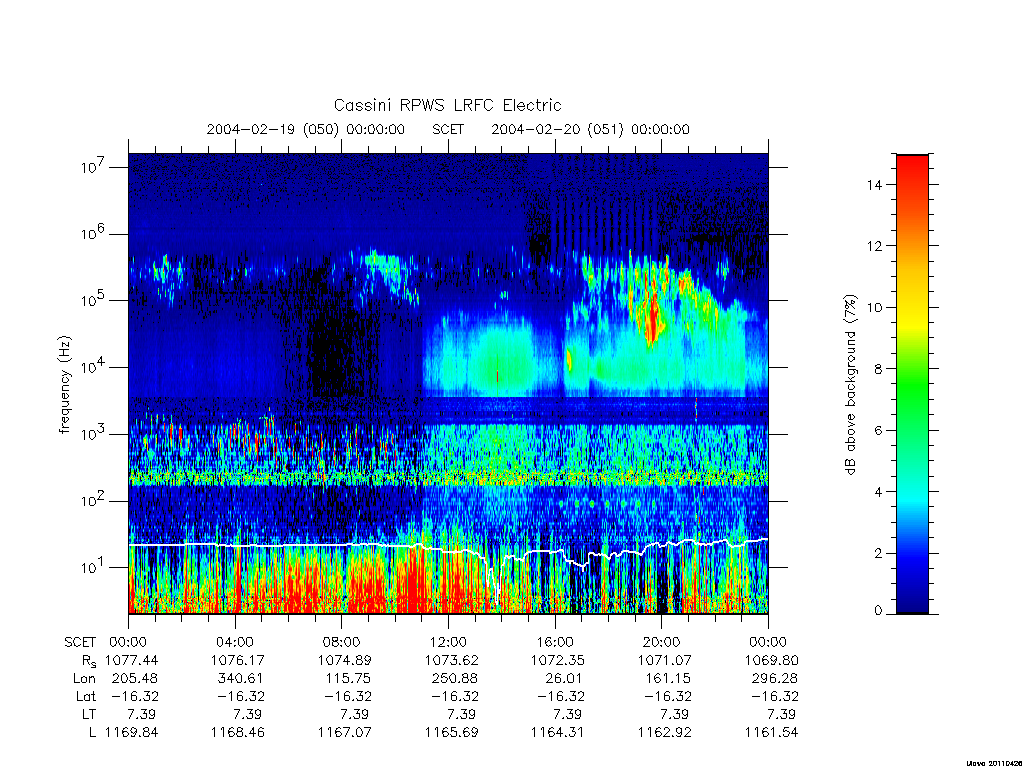Click the Rs value 1073.62
The image size is (1024, 768).
451,660
